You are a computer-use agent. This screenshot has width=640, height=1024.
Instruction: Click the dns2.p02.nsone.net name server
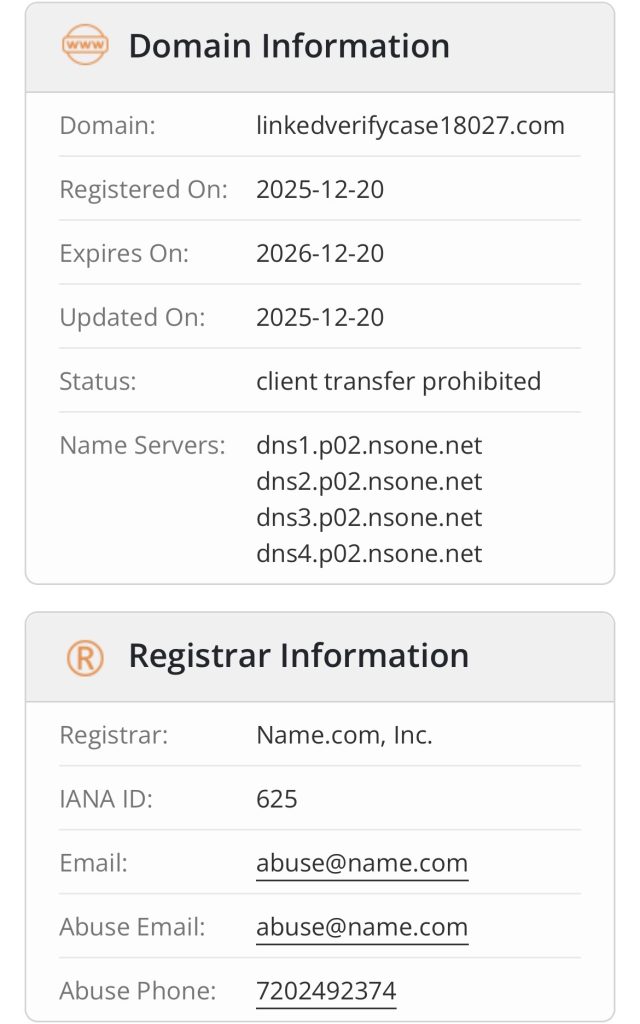click(369, 481)
